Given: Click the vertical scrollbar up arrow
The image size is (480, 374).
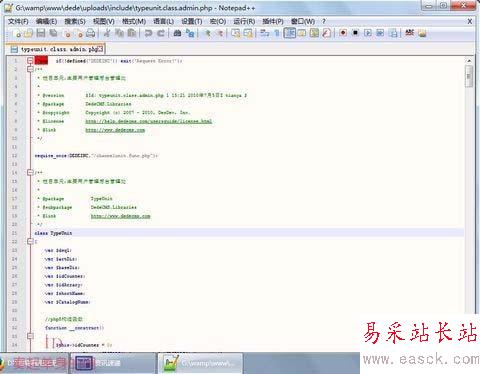Looking at the screenshot, I should tap(469, 61).
